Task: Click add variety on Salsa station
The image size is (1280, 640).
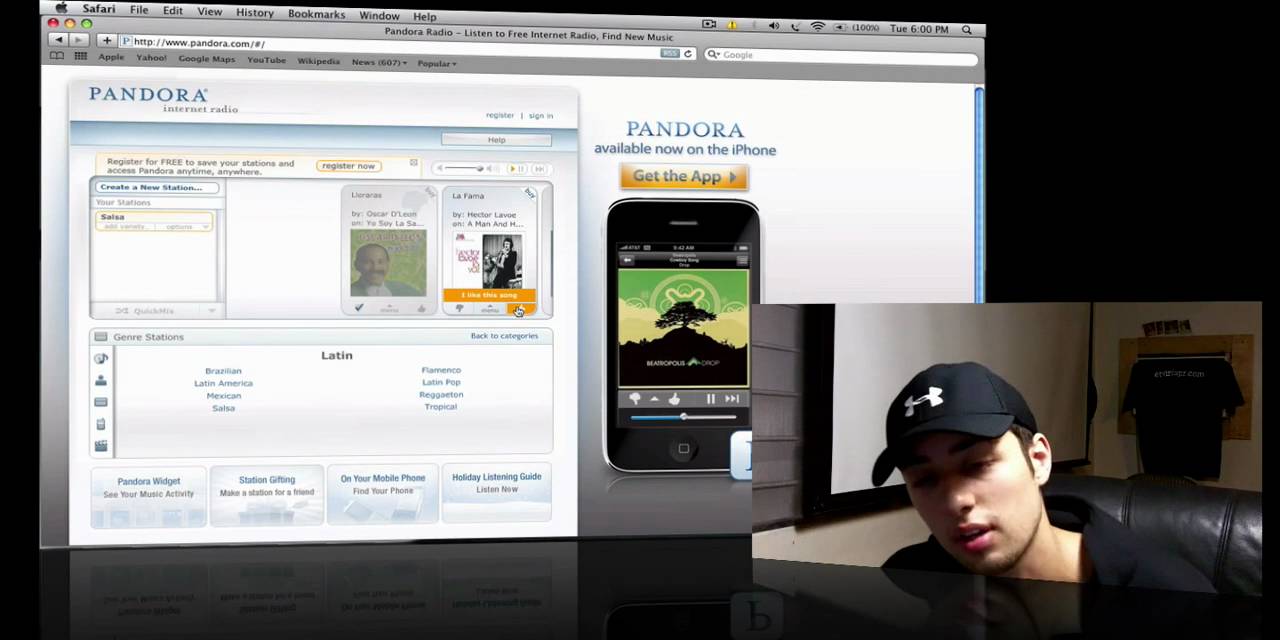Action: pos(126,227)
